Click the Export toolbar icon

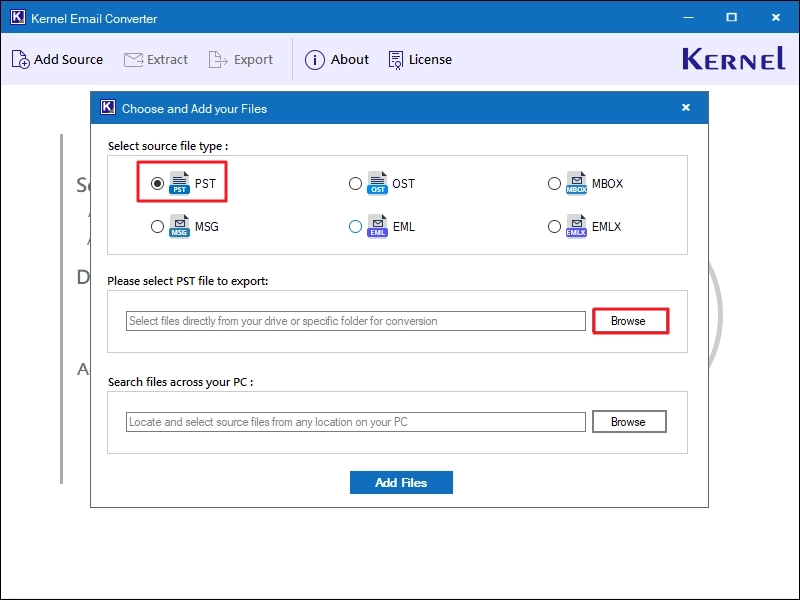pyautogui.click(x=218, y=60)
